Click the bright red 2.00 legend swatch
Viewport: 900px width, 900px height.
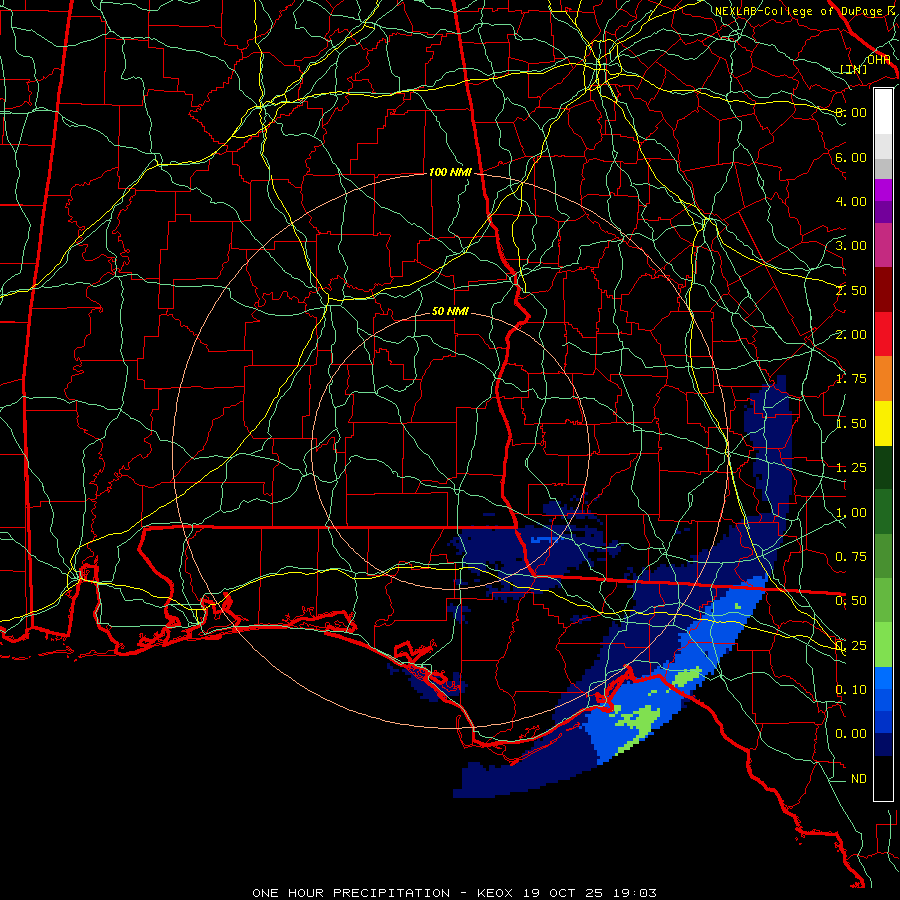883,334
